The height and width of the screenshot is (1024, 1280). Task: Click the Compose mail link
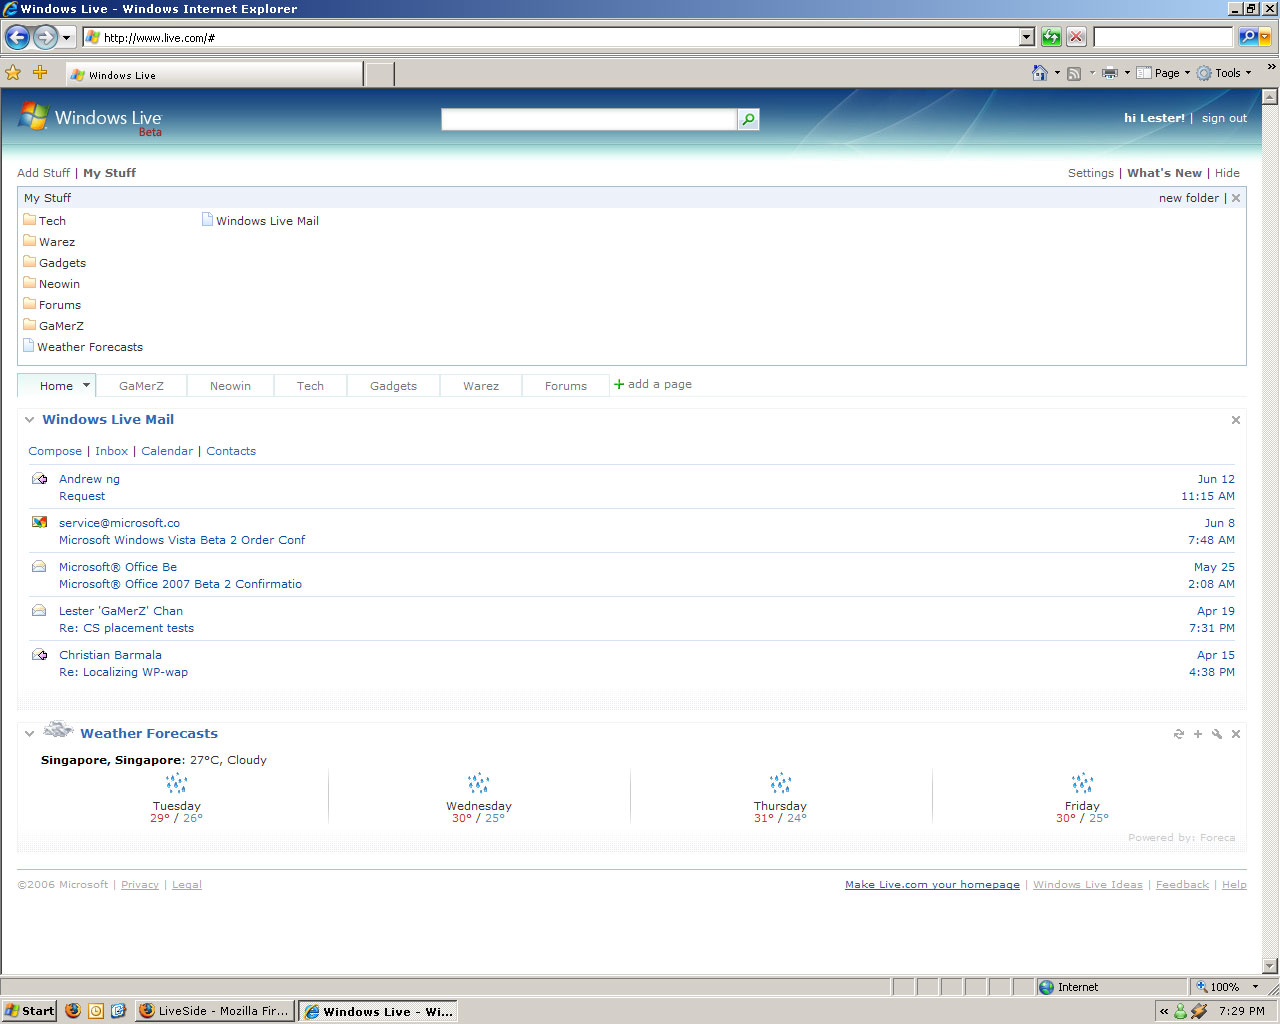[55, 451]
